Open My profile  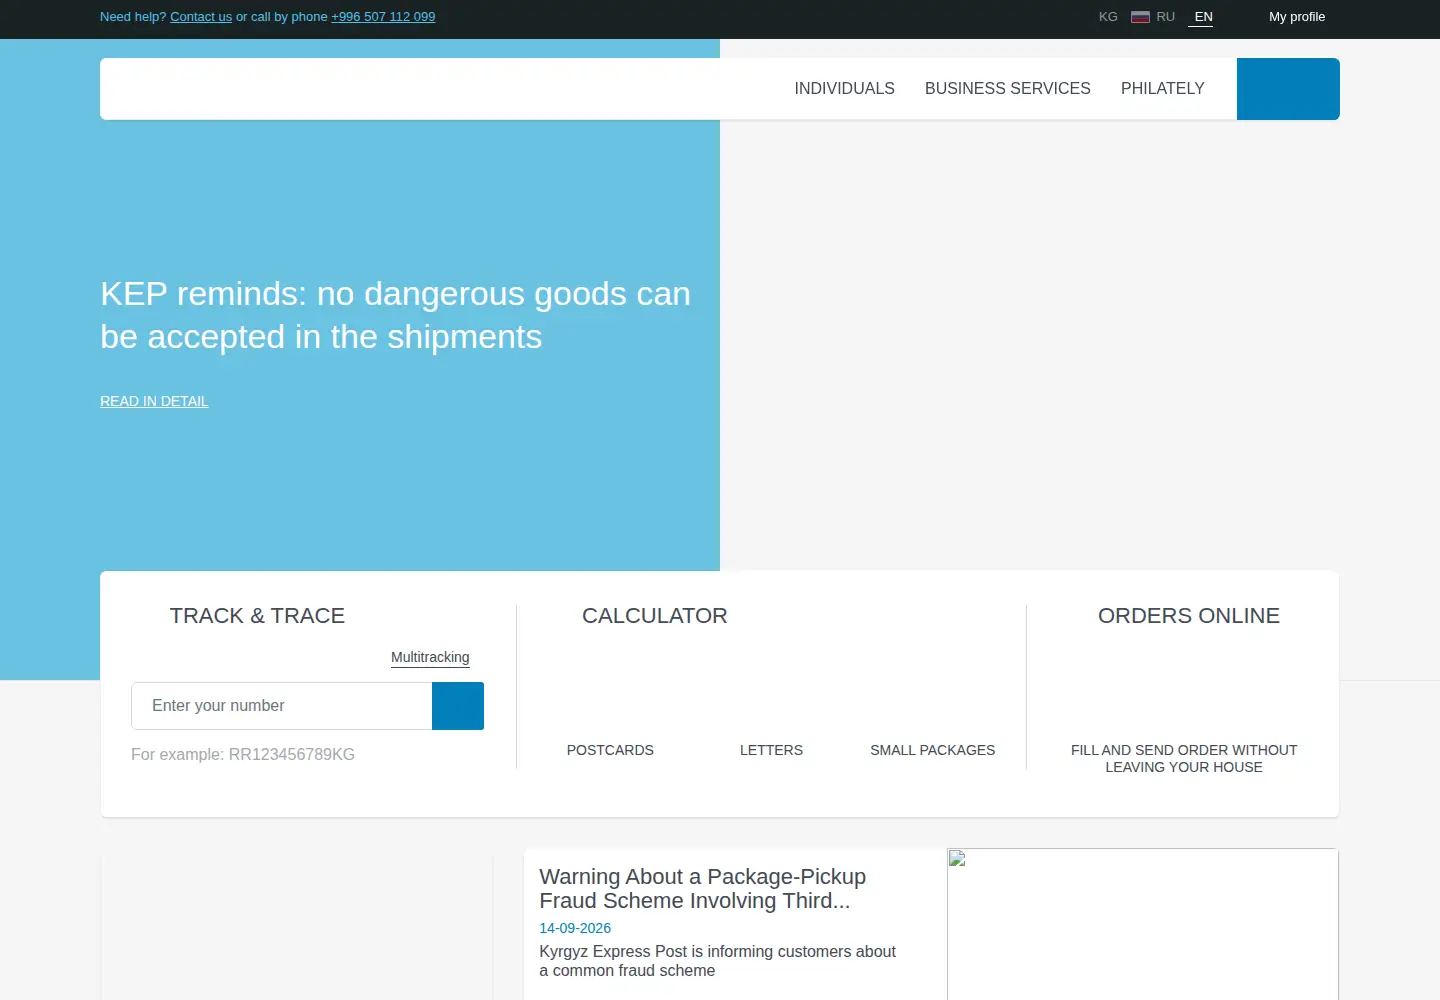[x=1297, y=17]
